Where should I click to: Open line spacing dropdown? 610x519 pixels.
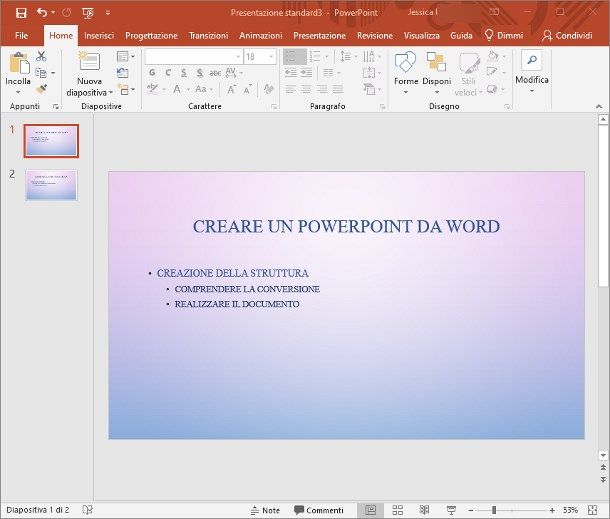[349, 56]
